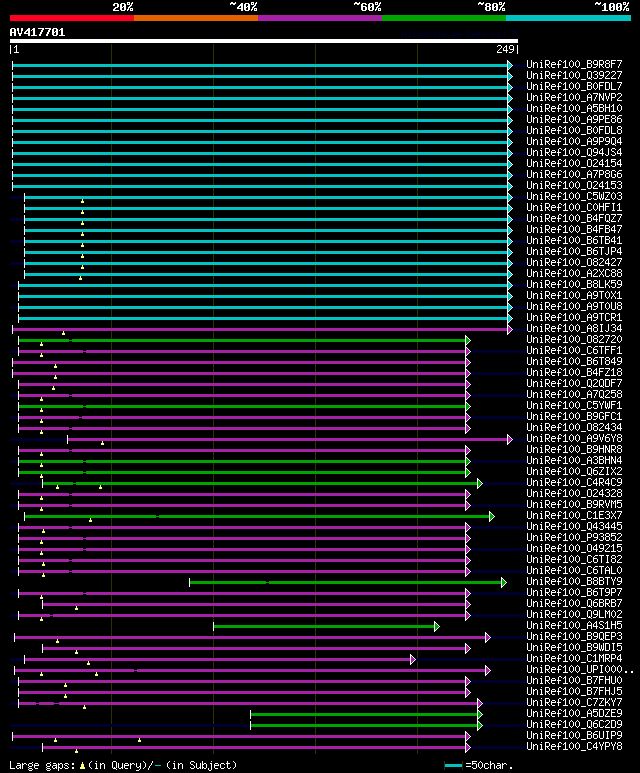Viewport: 640px width, 773px height.
Task: Click the arrowhead ending the C1E3X7 alignment
Action: 492,517
